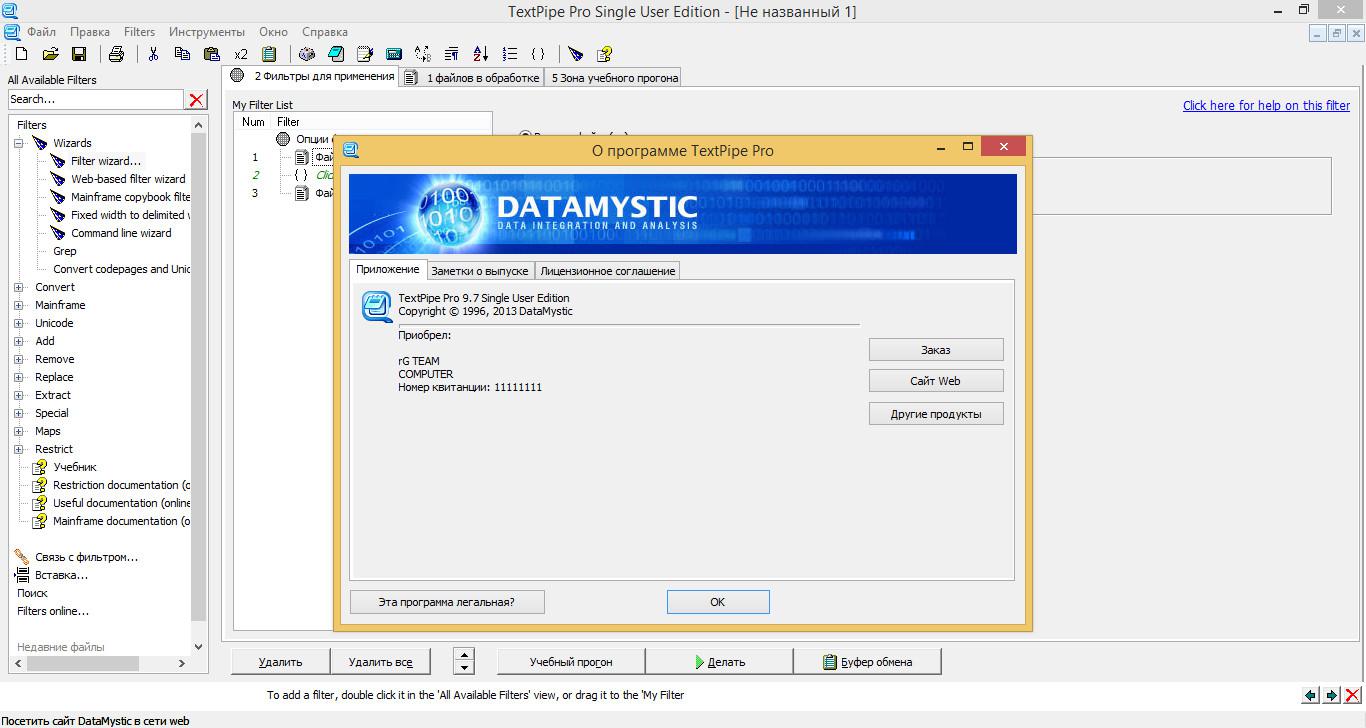This screenshot has height=728, width=1366.
Task: Open the Инструменты menu
Action: (207, 32)
